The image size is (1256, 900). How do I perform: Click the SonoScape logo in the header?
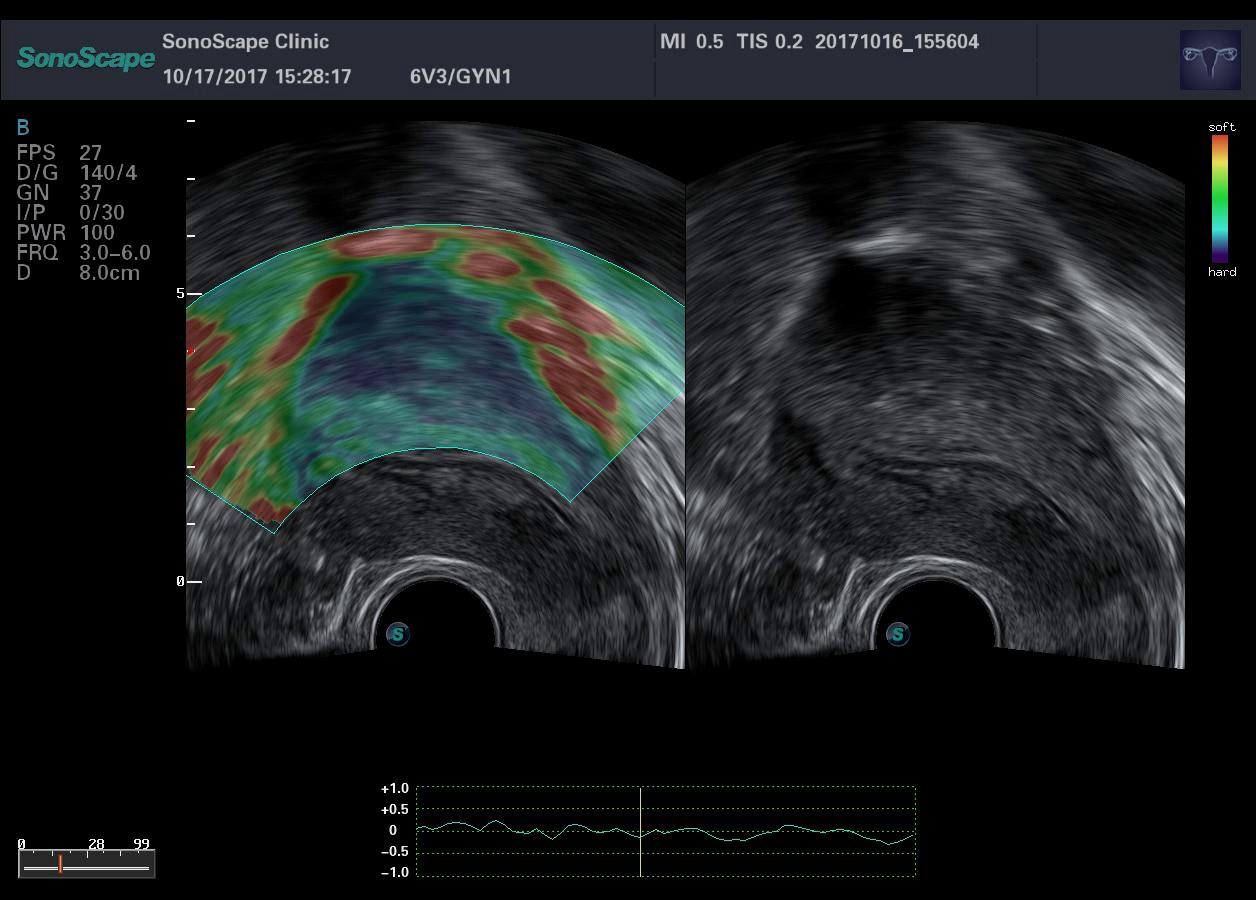pyautogui.click(x=86, y=58)
